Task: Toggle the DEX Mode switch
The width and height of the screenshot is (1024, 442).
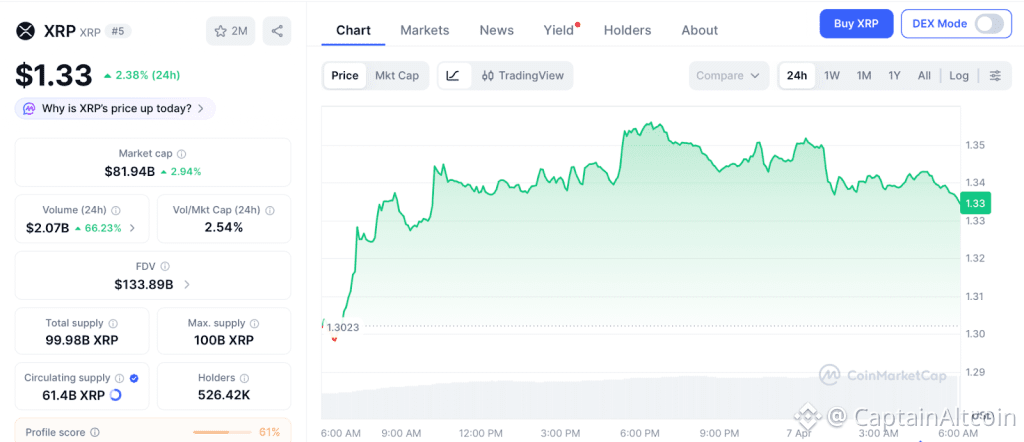Action: [x=988, y=24]
